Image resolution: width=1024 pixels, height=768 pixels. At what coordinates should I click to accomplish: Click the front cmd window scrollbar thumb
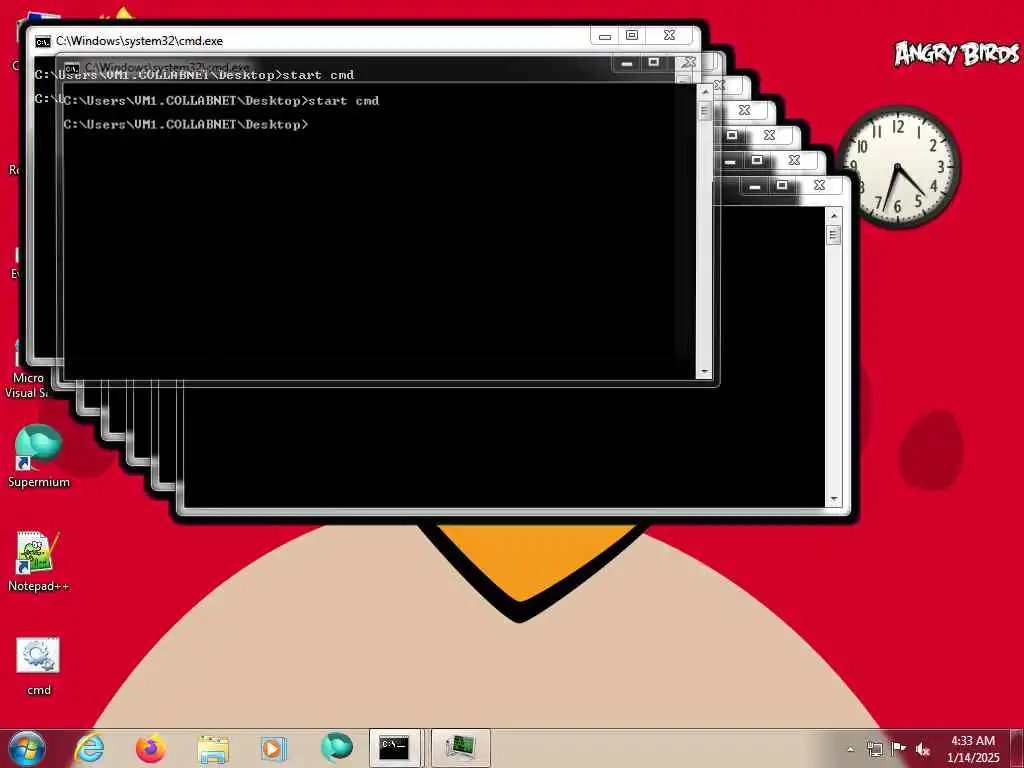pos(704,111)
